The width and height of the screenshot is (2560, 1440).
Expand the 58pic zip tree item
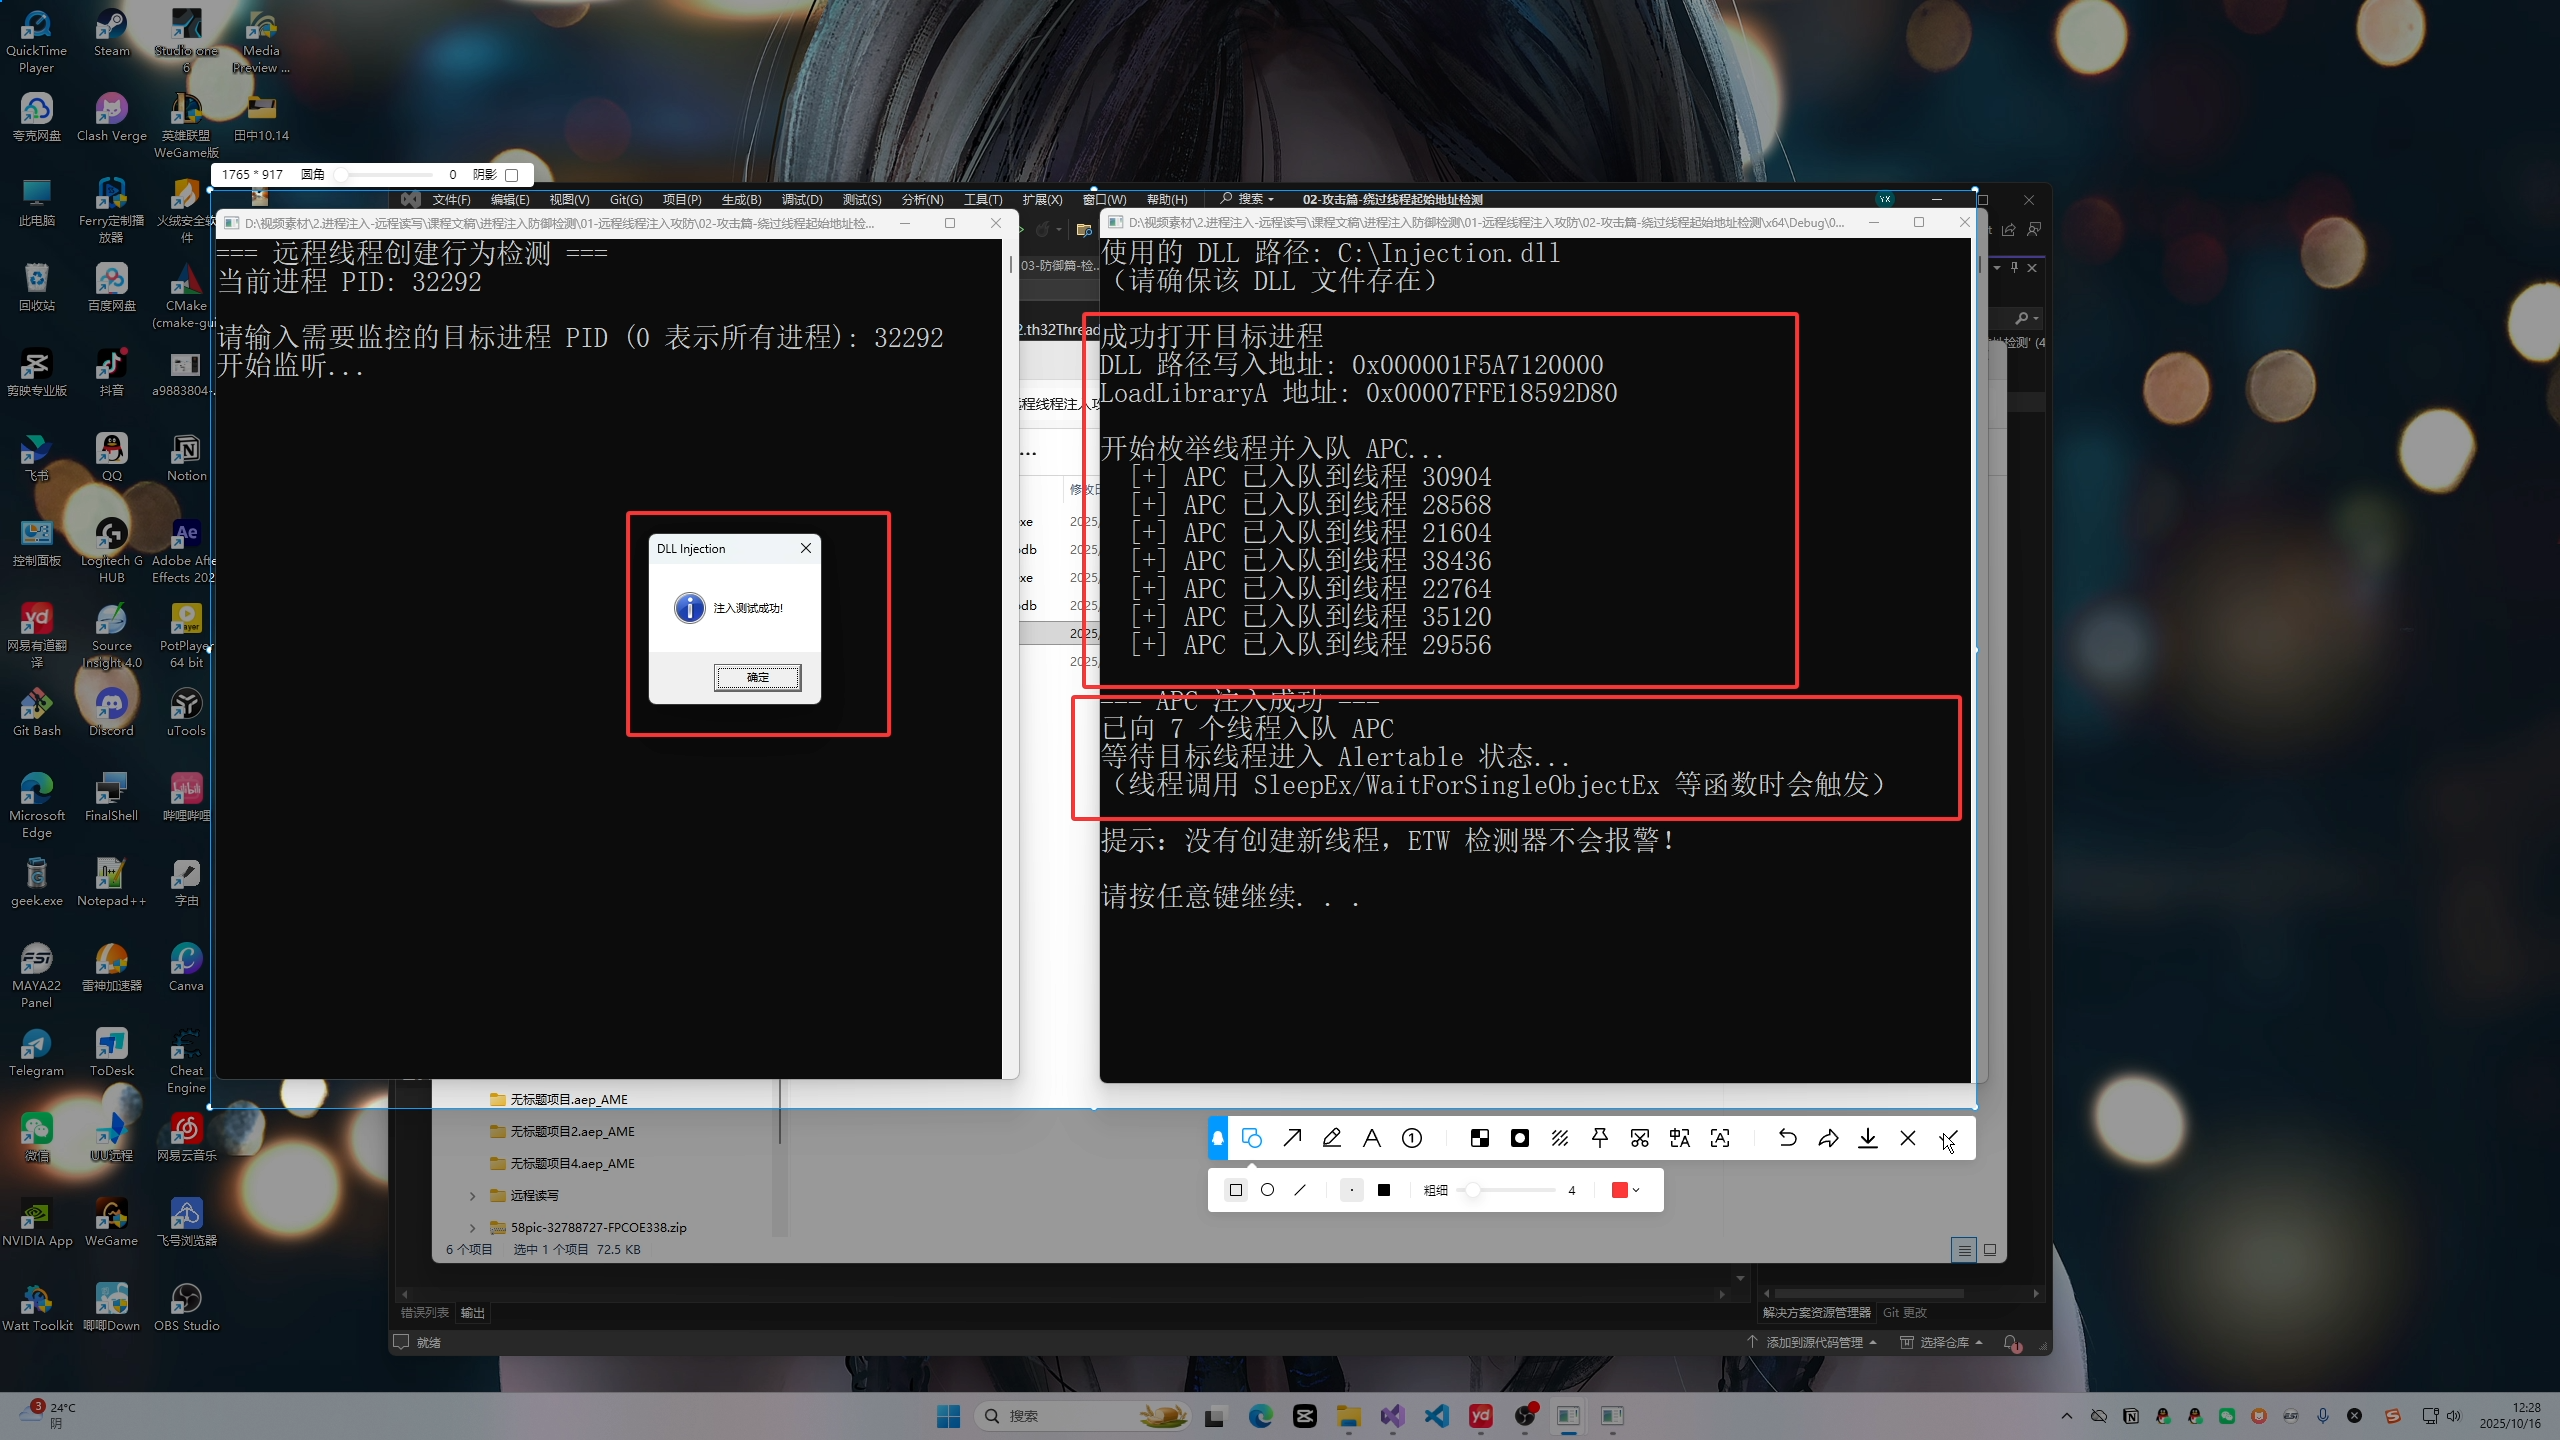pyautogui.click(x=473, y=1228)
